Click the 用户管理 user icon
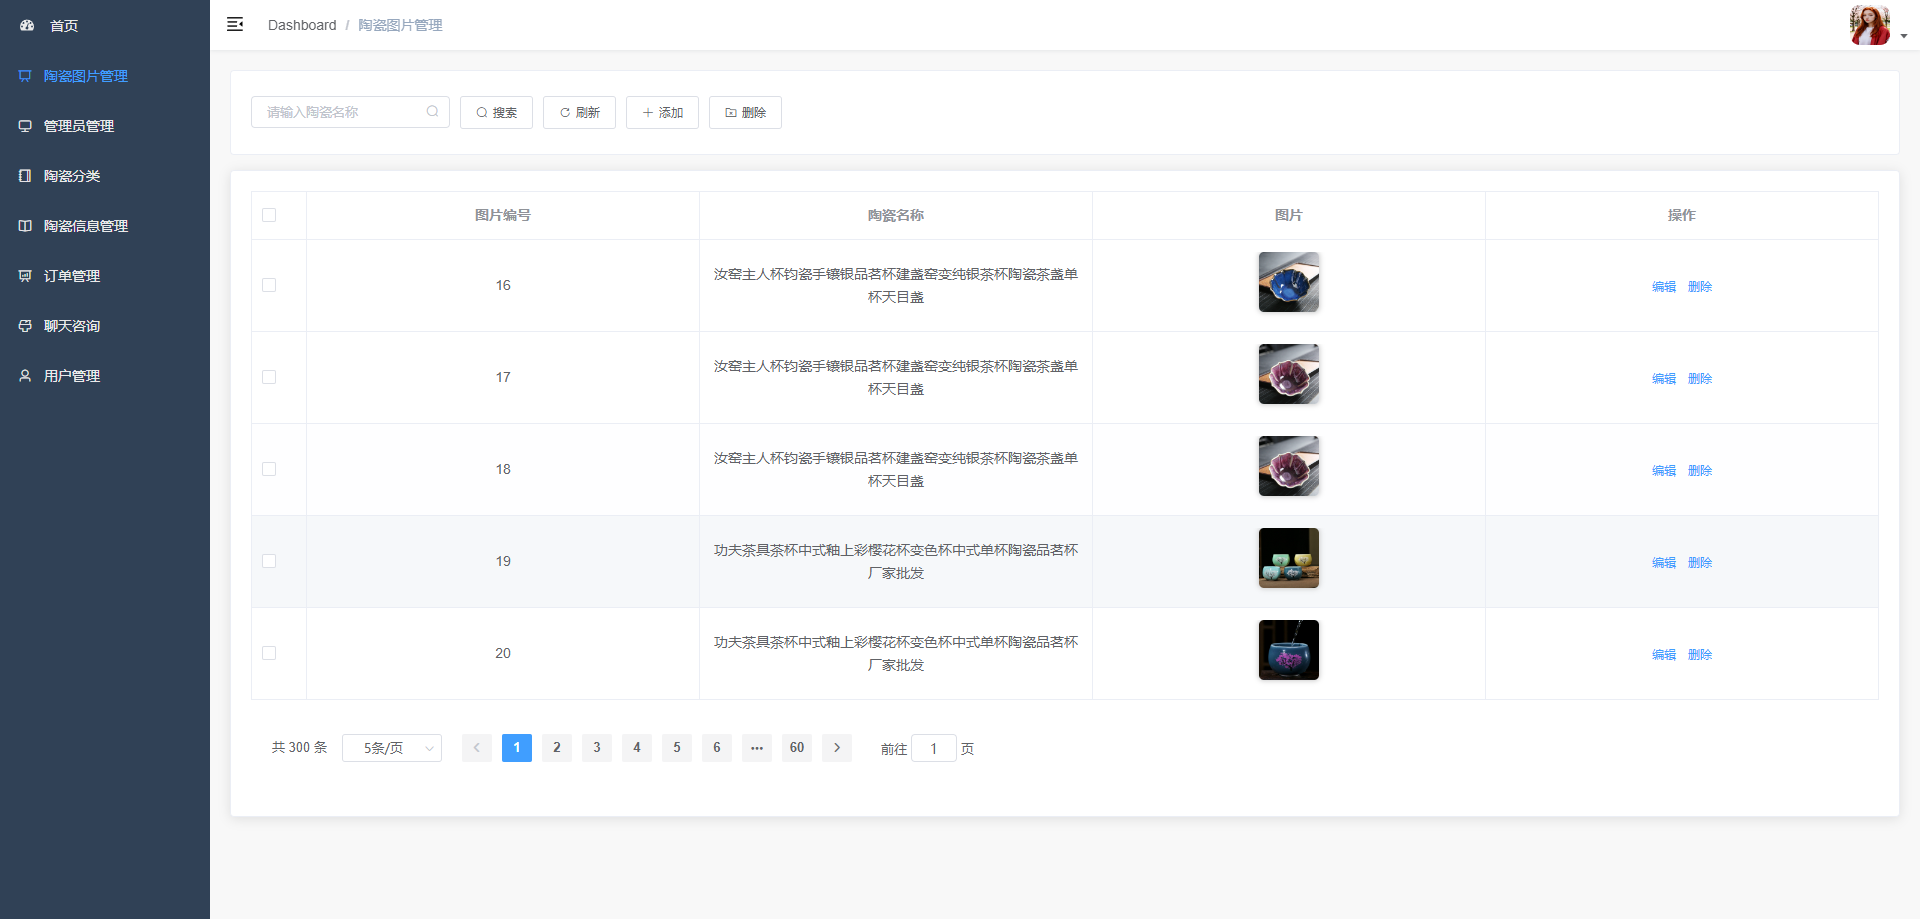 click(25, 375)
